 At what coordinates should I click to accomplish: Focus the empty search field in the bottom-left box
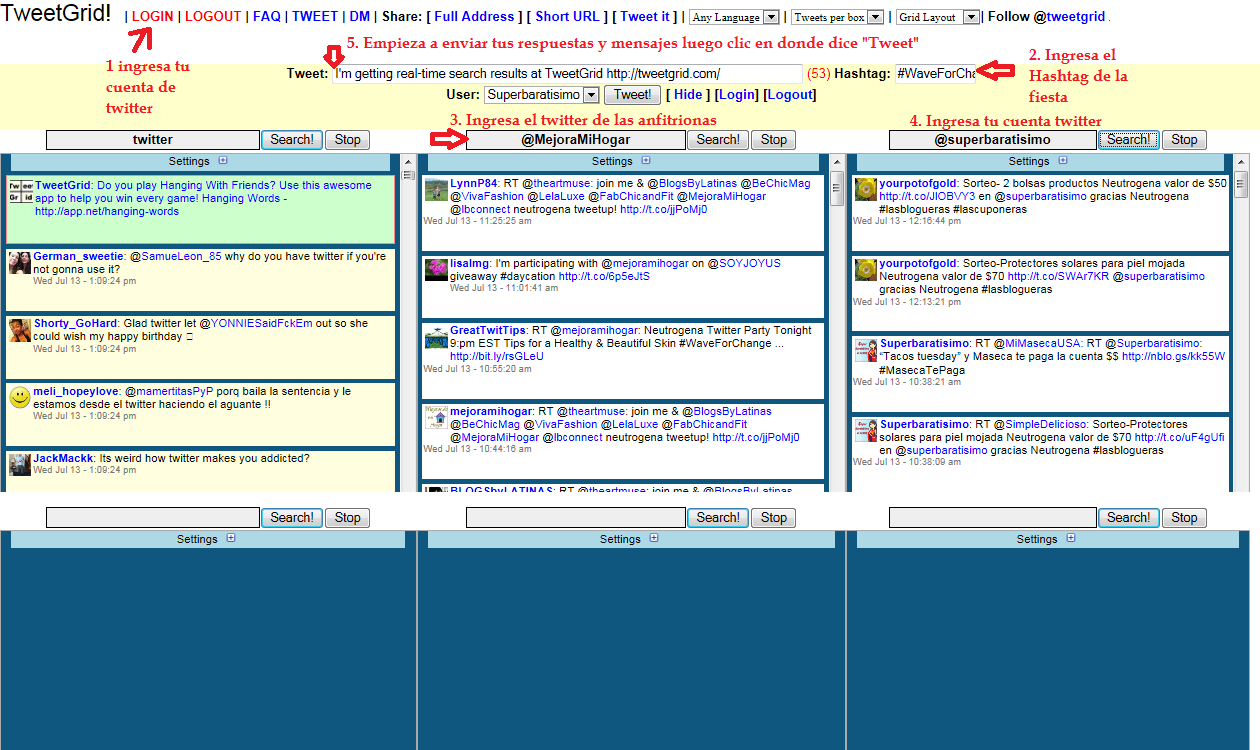(x=153, y=518)
